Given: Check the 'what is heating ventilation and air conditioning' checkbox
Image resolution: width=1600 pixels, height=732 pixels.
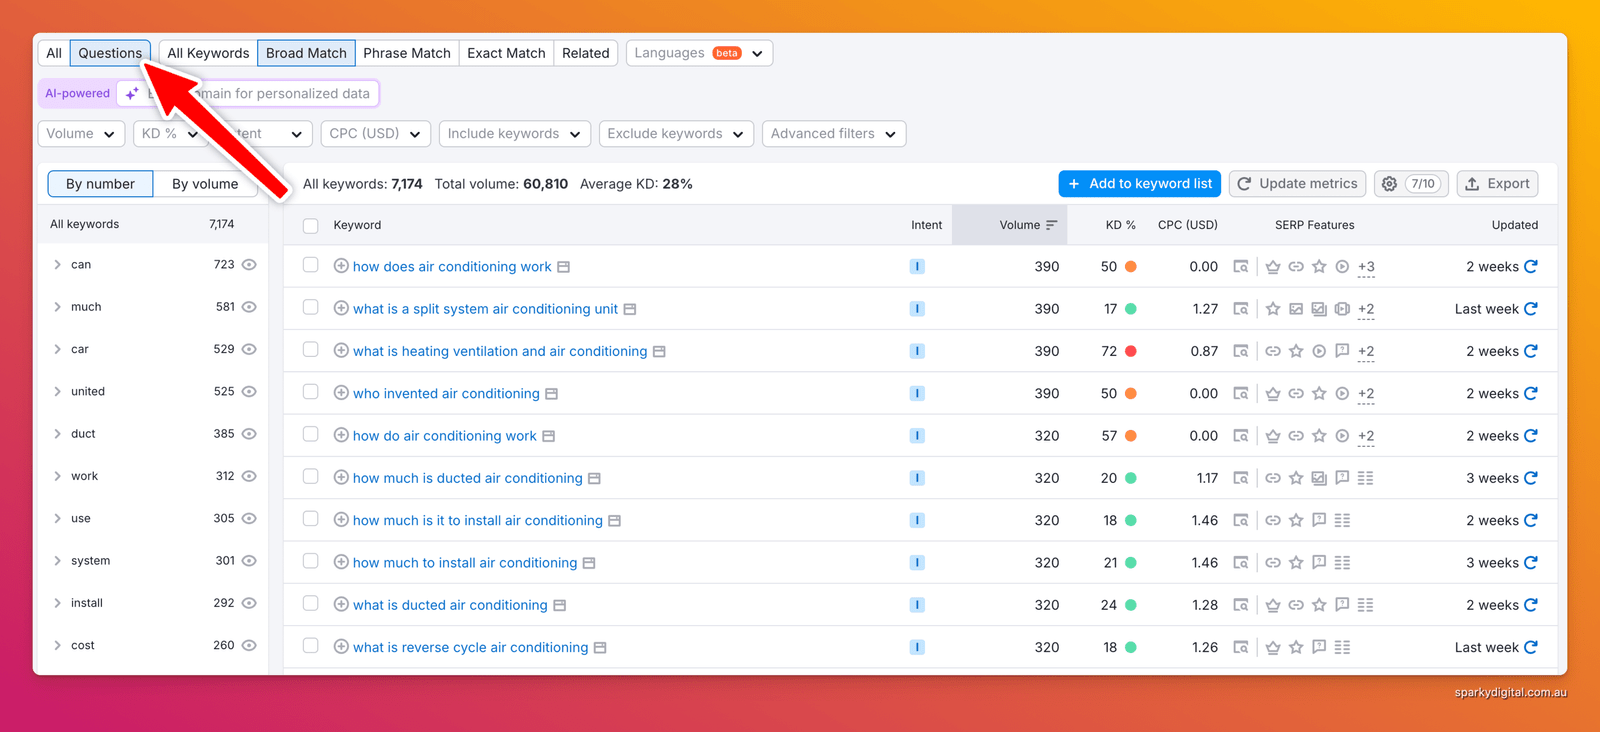Looking at the screenshot, I should (x=311, y=350).
